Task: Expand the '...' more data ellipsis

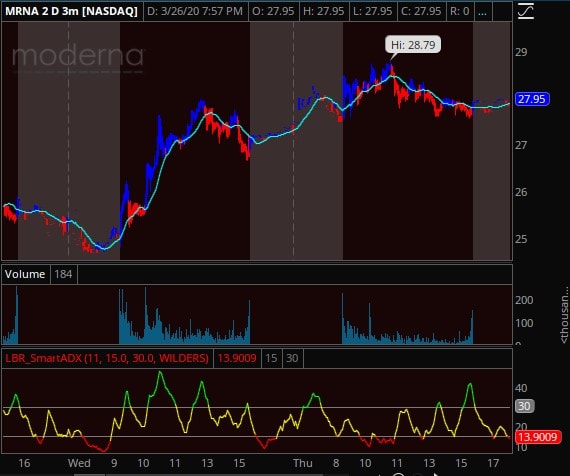Action: click(x=482, y=11)
